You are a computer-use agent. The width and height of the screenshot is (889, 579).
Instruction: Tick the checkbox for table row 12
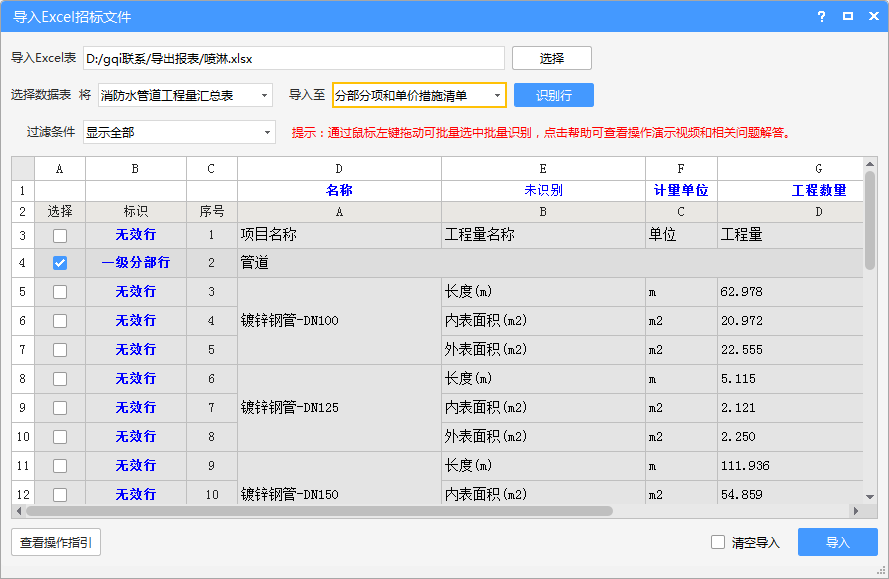pyautogui.click(x=60, y=495)
